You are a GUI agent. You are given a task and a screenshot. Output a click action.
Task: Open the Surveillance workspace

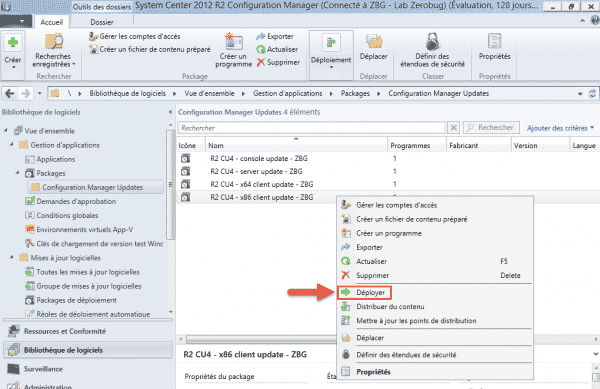(88, 369)
